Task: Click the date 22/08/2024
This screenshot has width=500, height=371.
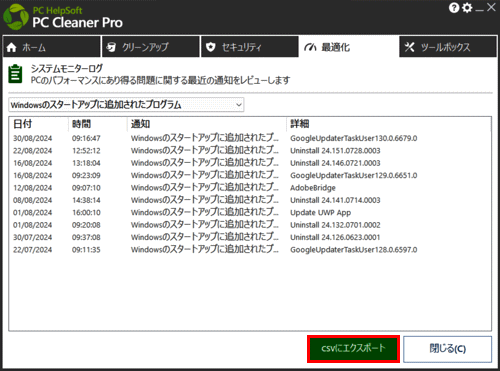Action: (x=33, y=151)
